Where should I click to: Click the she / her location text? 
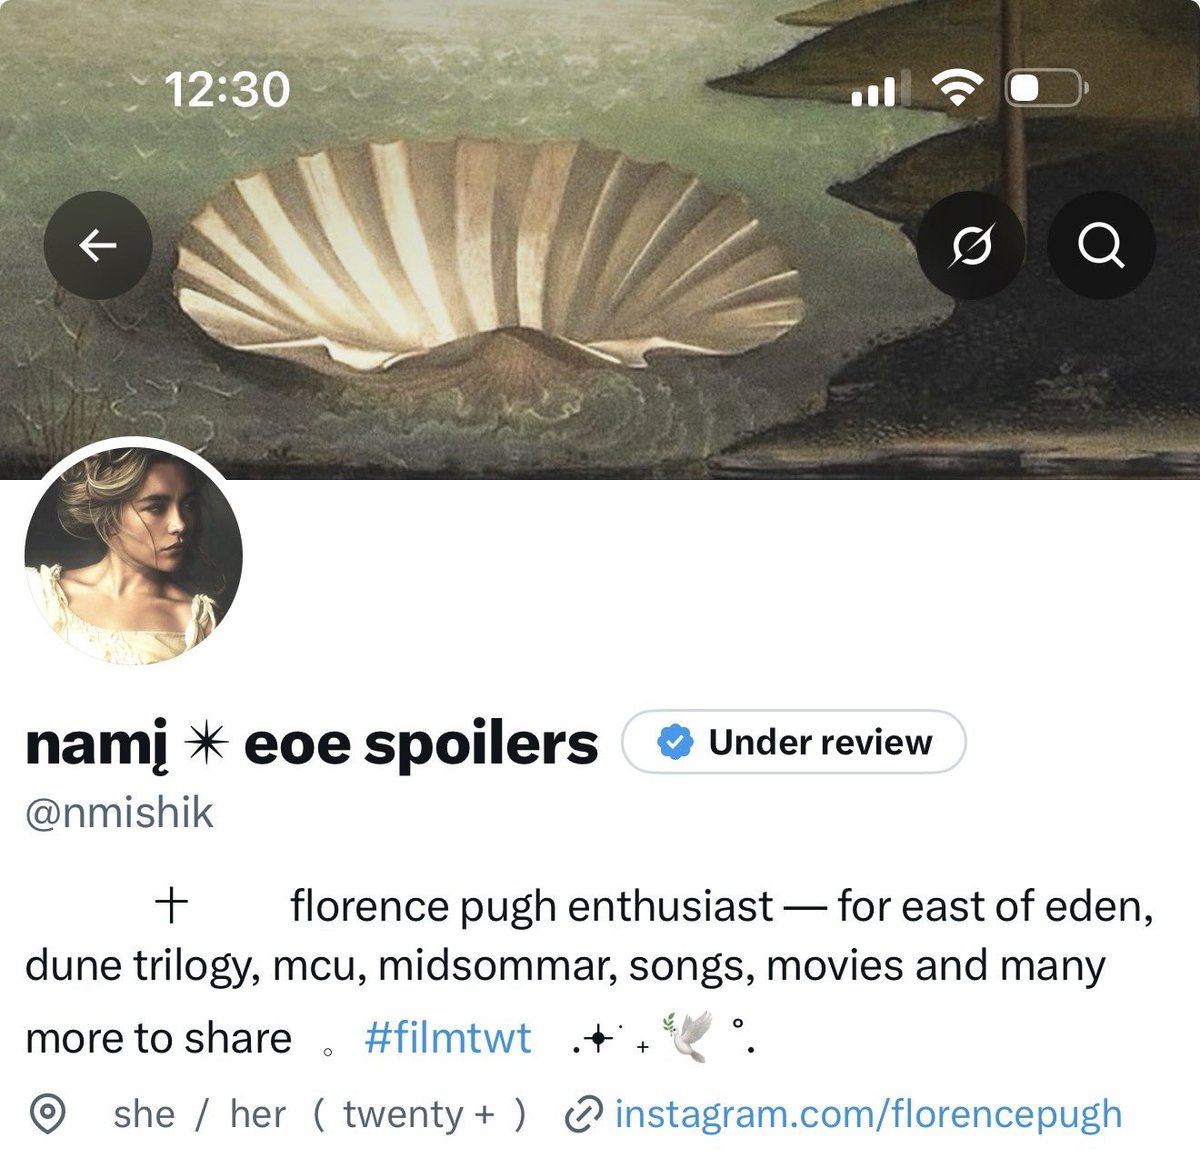point(200,1114)
